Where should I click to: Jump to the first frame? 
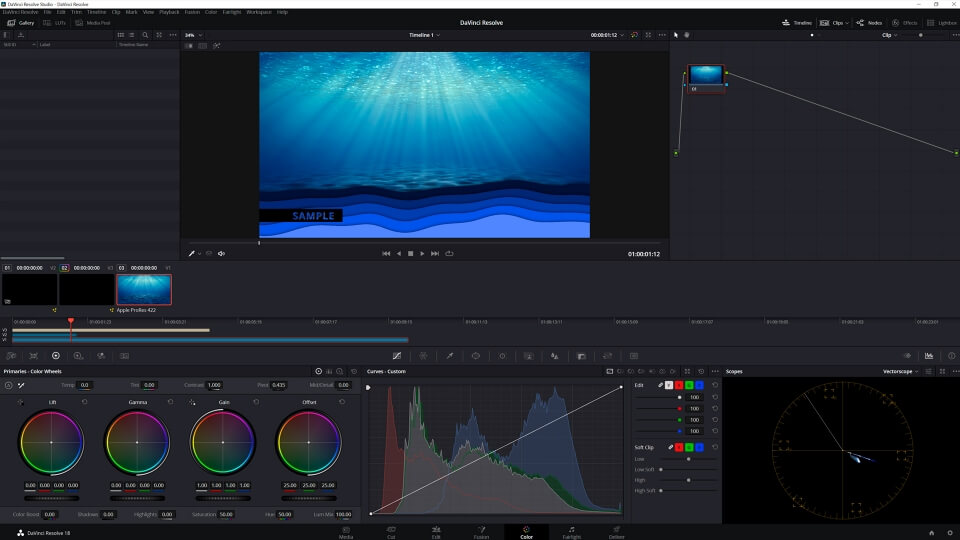click(386, 253)
